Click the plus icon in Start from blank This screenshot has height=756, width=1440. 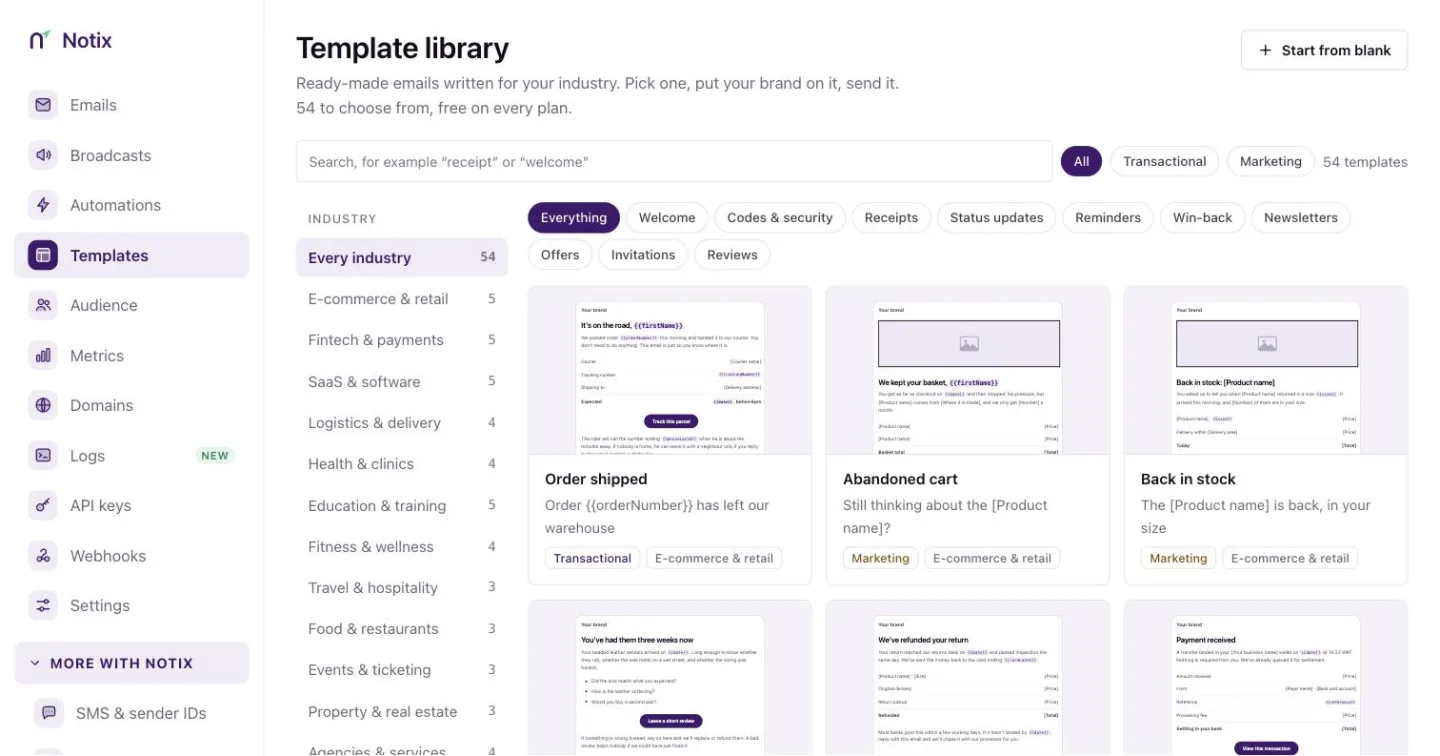1265,50
